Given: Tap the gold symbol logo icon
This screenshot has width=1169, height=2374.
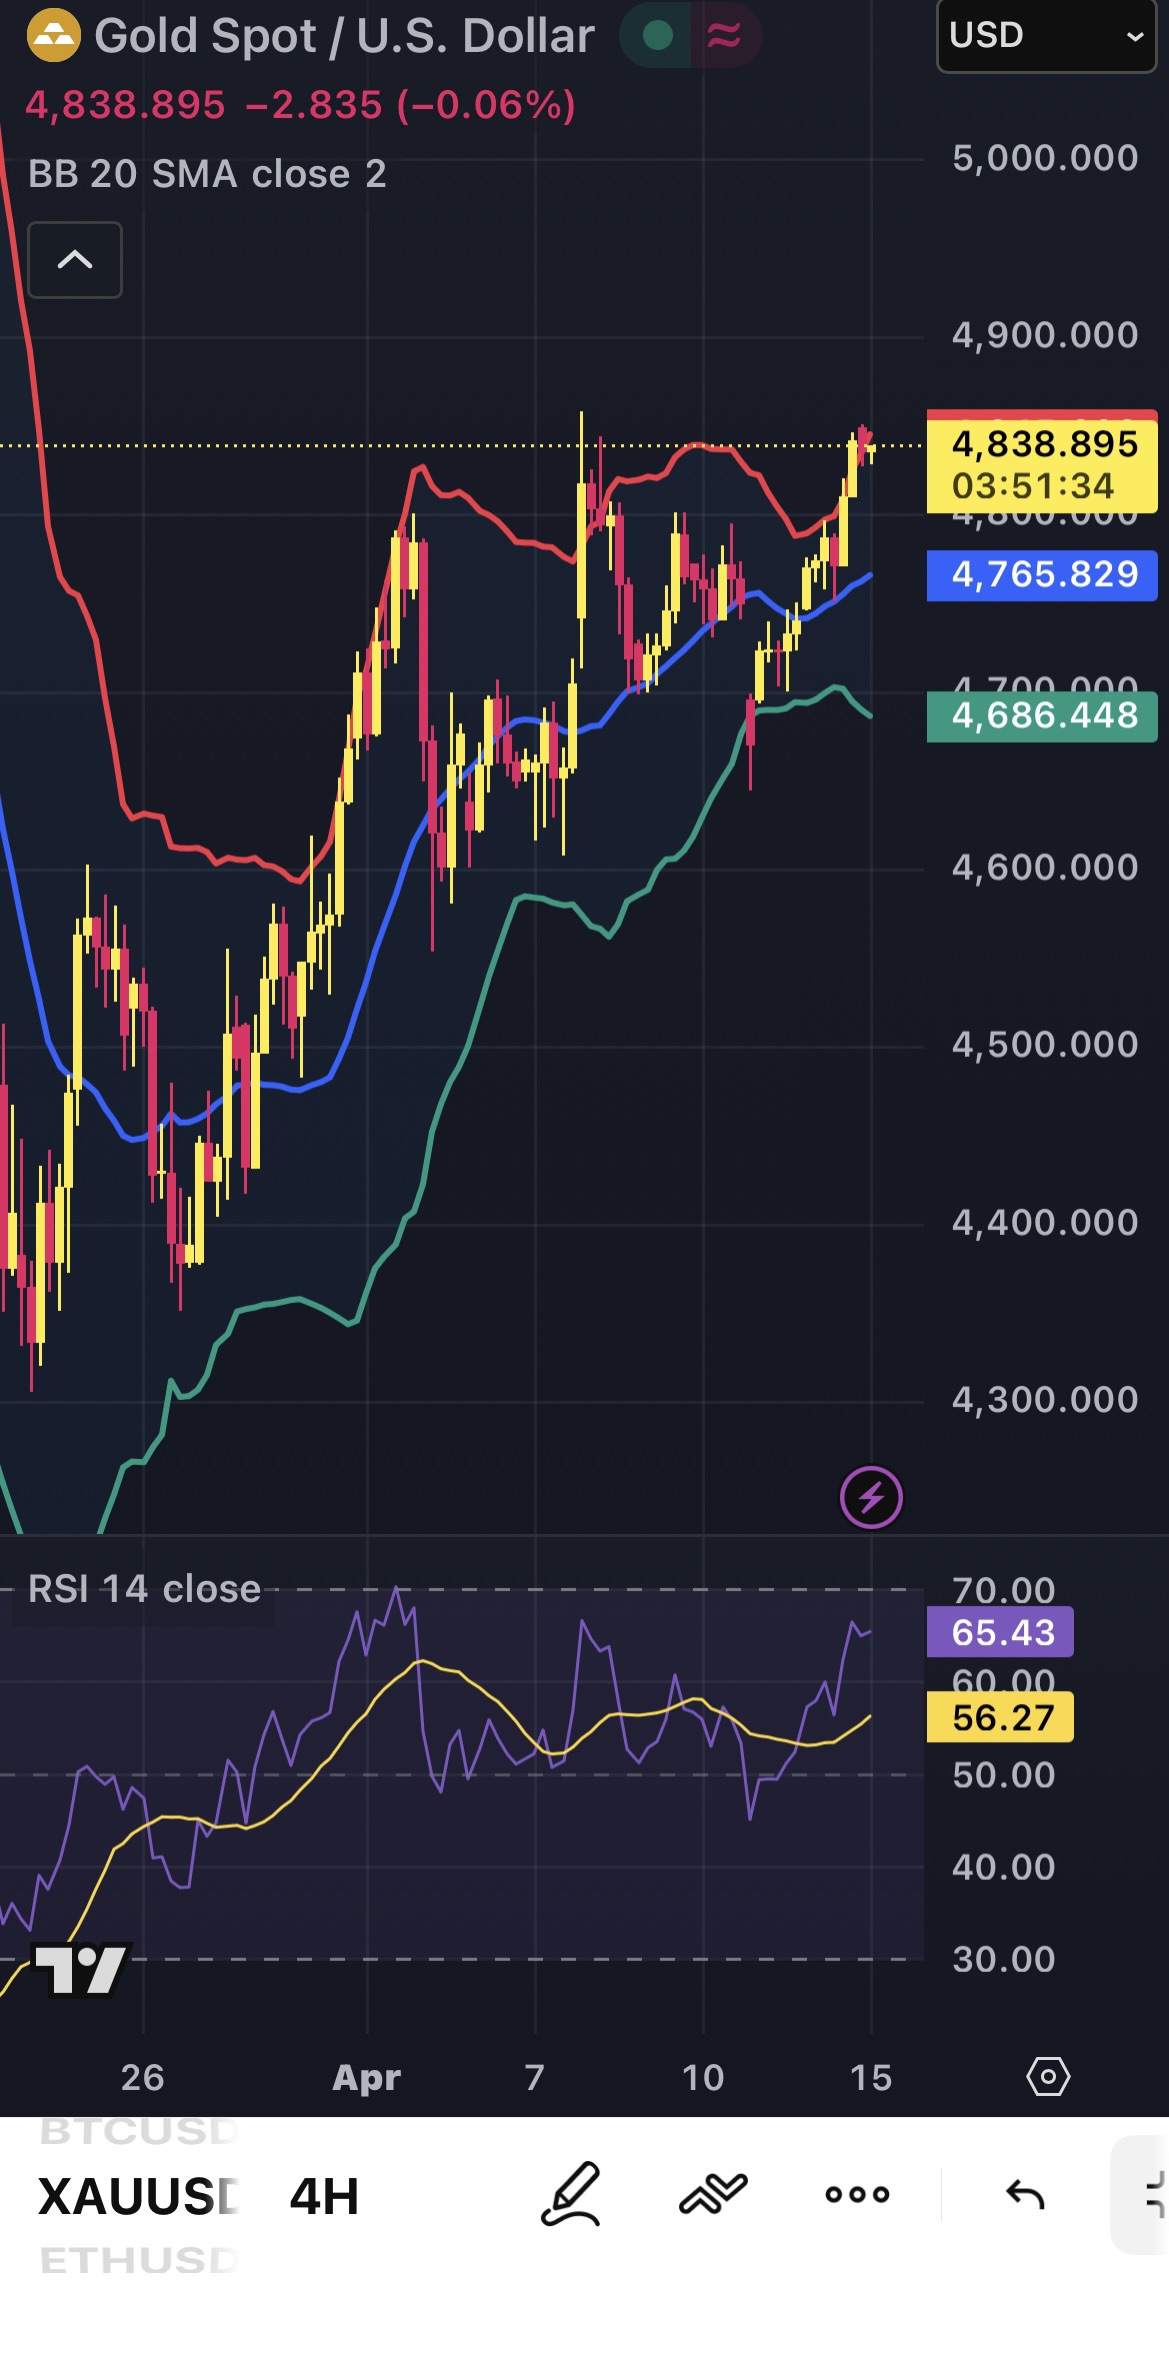Looking at the screenshot, I should [53, 36].
